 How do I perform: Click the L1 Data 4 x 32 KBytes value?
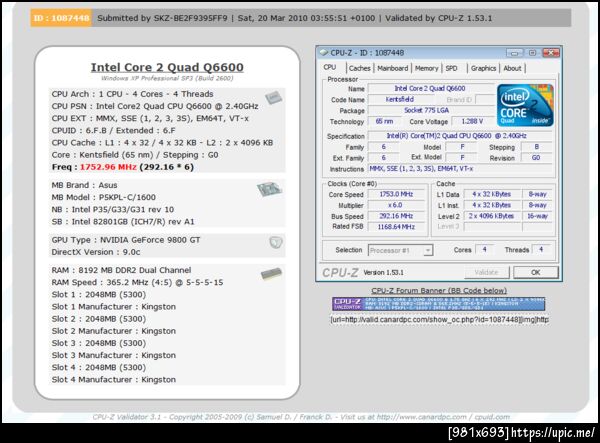pos(492,194)
